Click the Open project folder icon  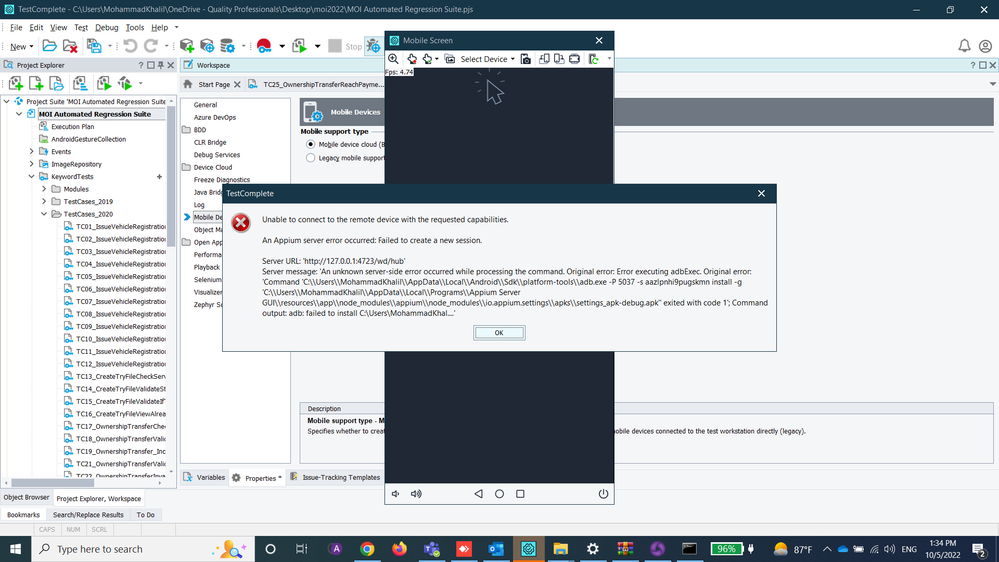49,46
